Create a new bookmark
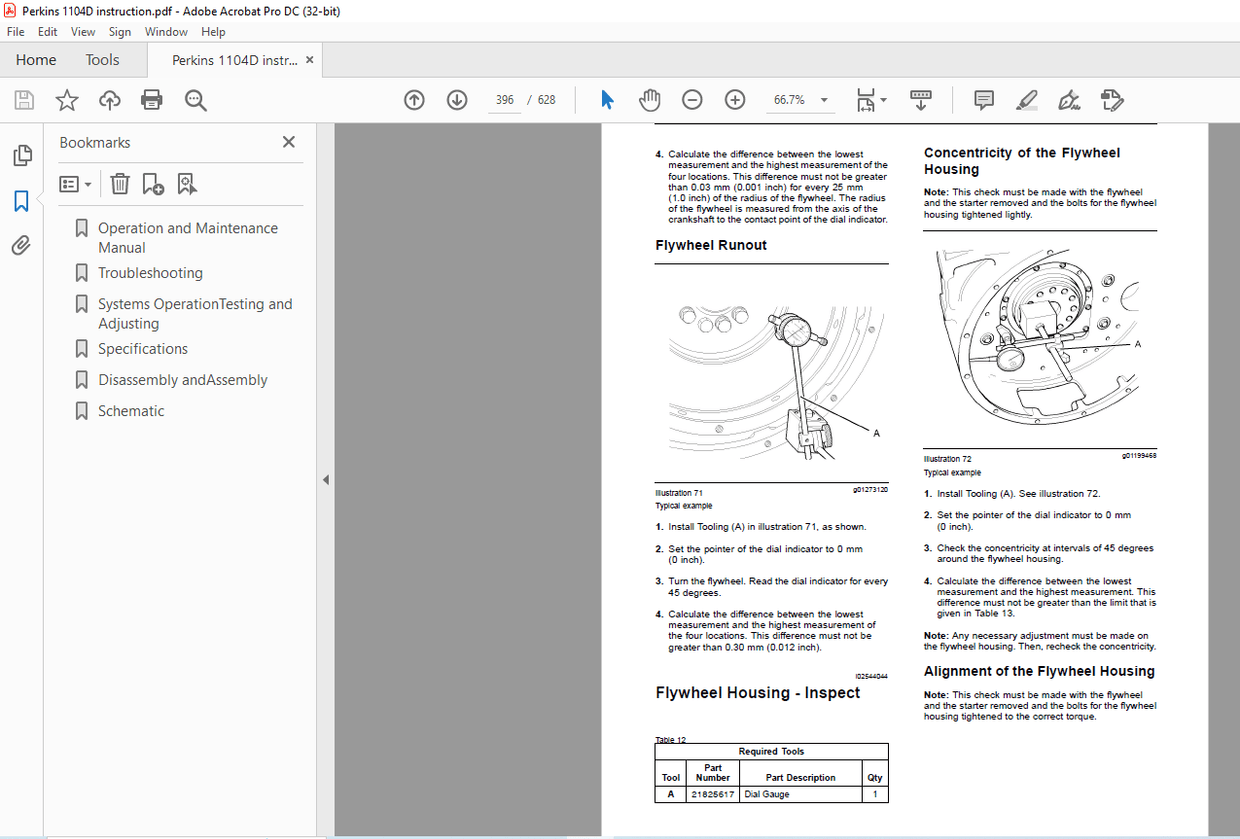The height and width of the screenshot is (839, 1240). pyautogui.click(x=152, y=183)
